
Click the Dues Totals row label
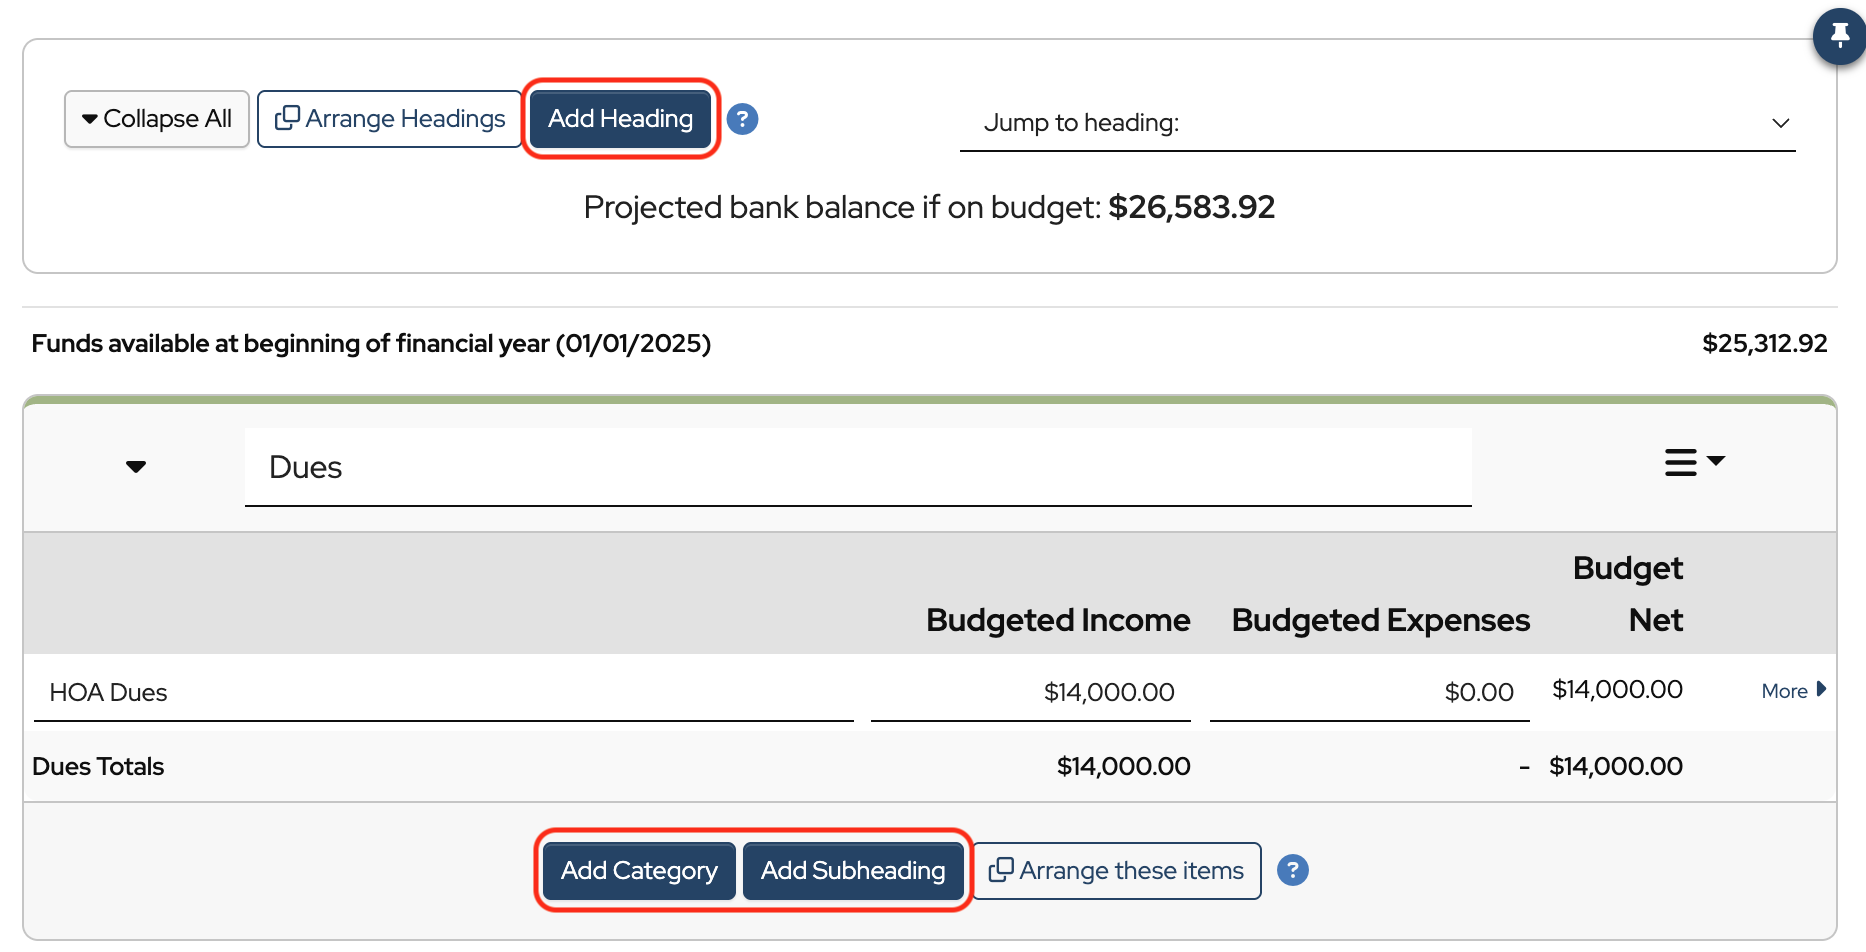click(98, 767)
